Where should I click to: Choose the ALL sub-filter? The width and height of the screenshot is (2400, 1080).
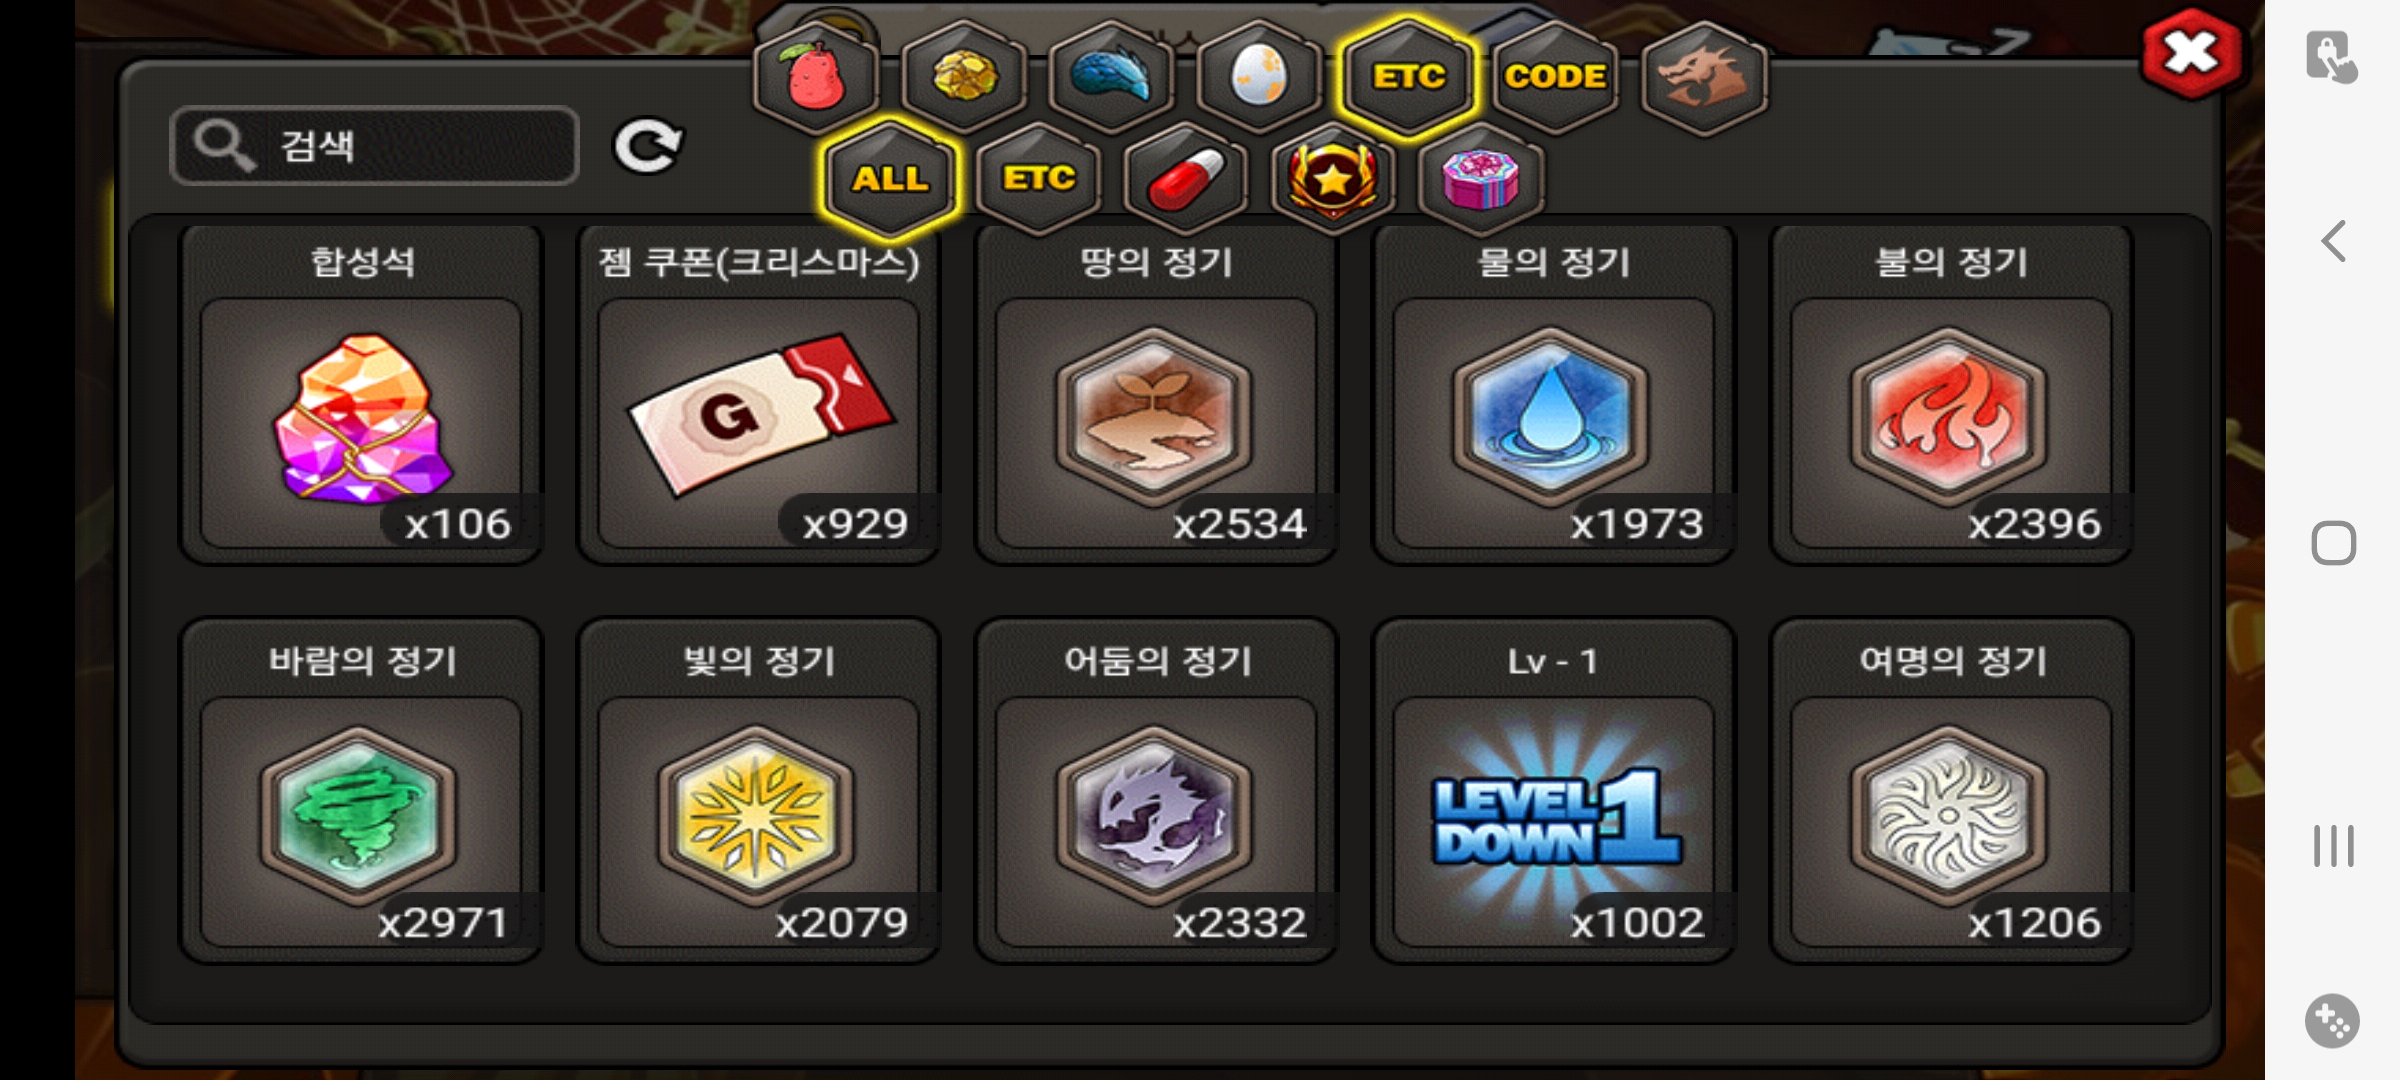point(890,179)
